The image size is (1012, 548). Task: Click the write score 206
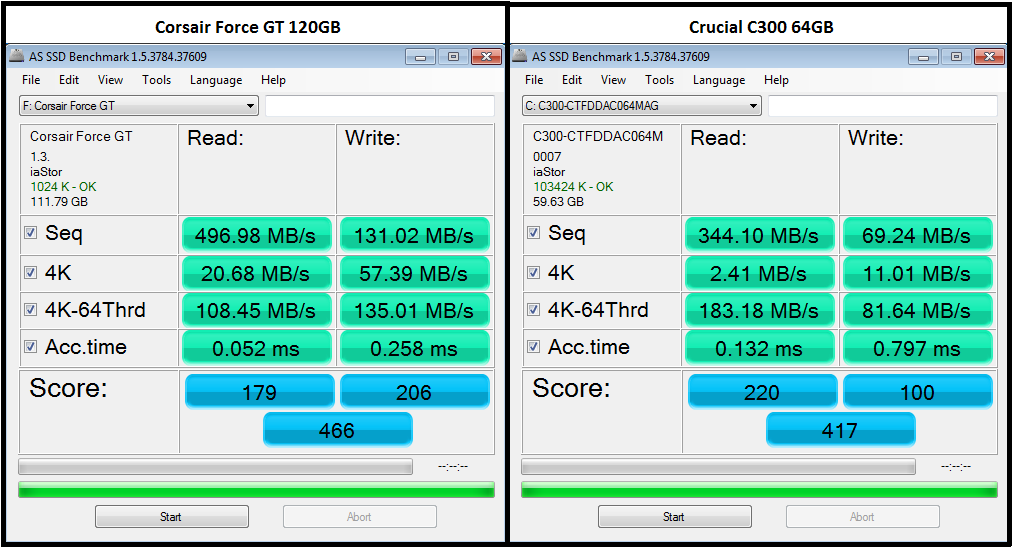point(414,392)
